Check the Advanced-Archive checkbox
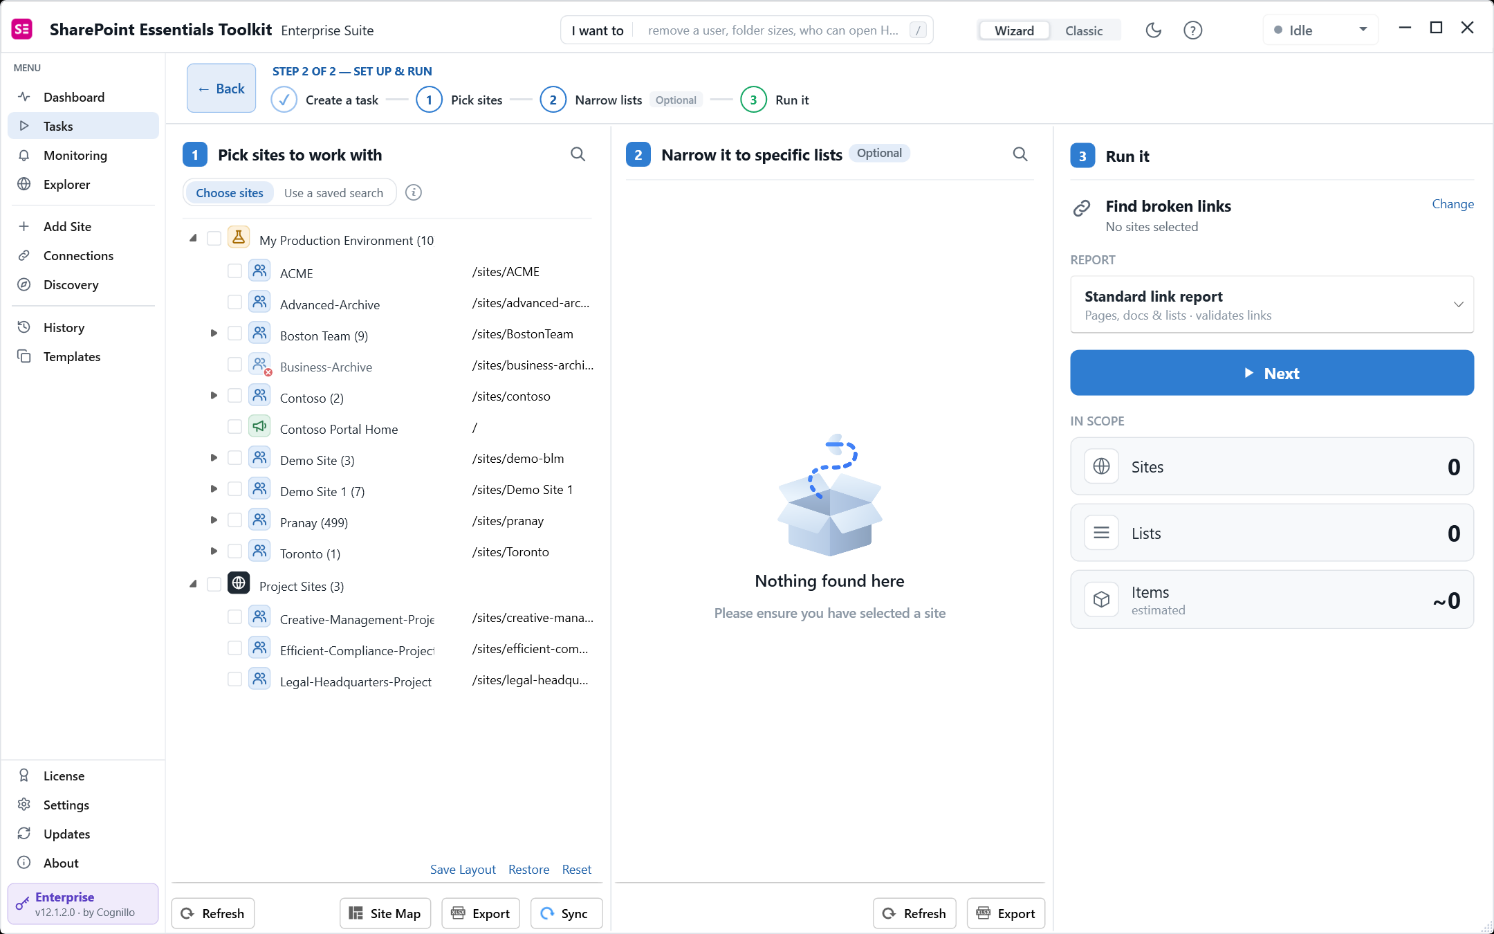This screenshot has width=1494, height=934. pyautogui.click(x=235, y=302)
